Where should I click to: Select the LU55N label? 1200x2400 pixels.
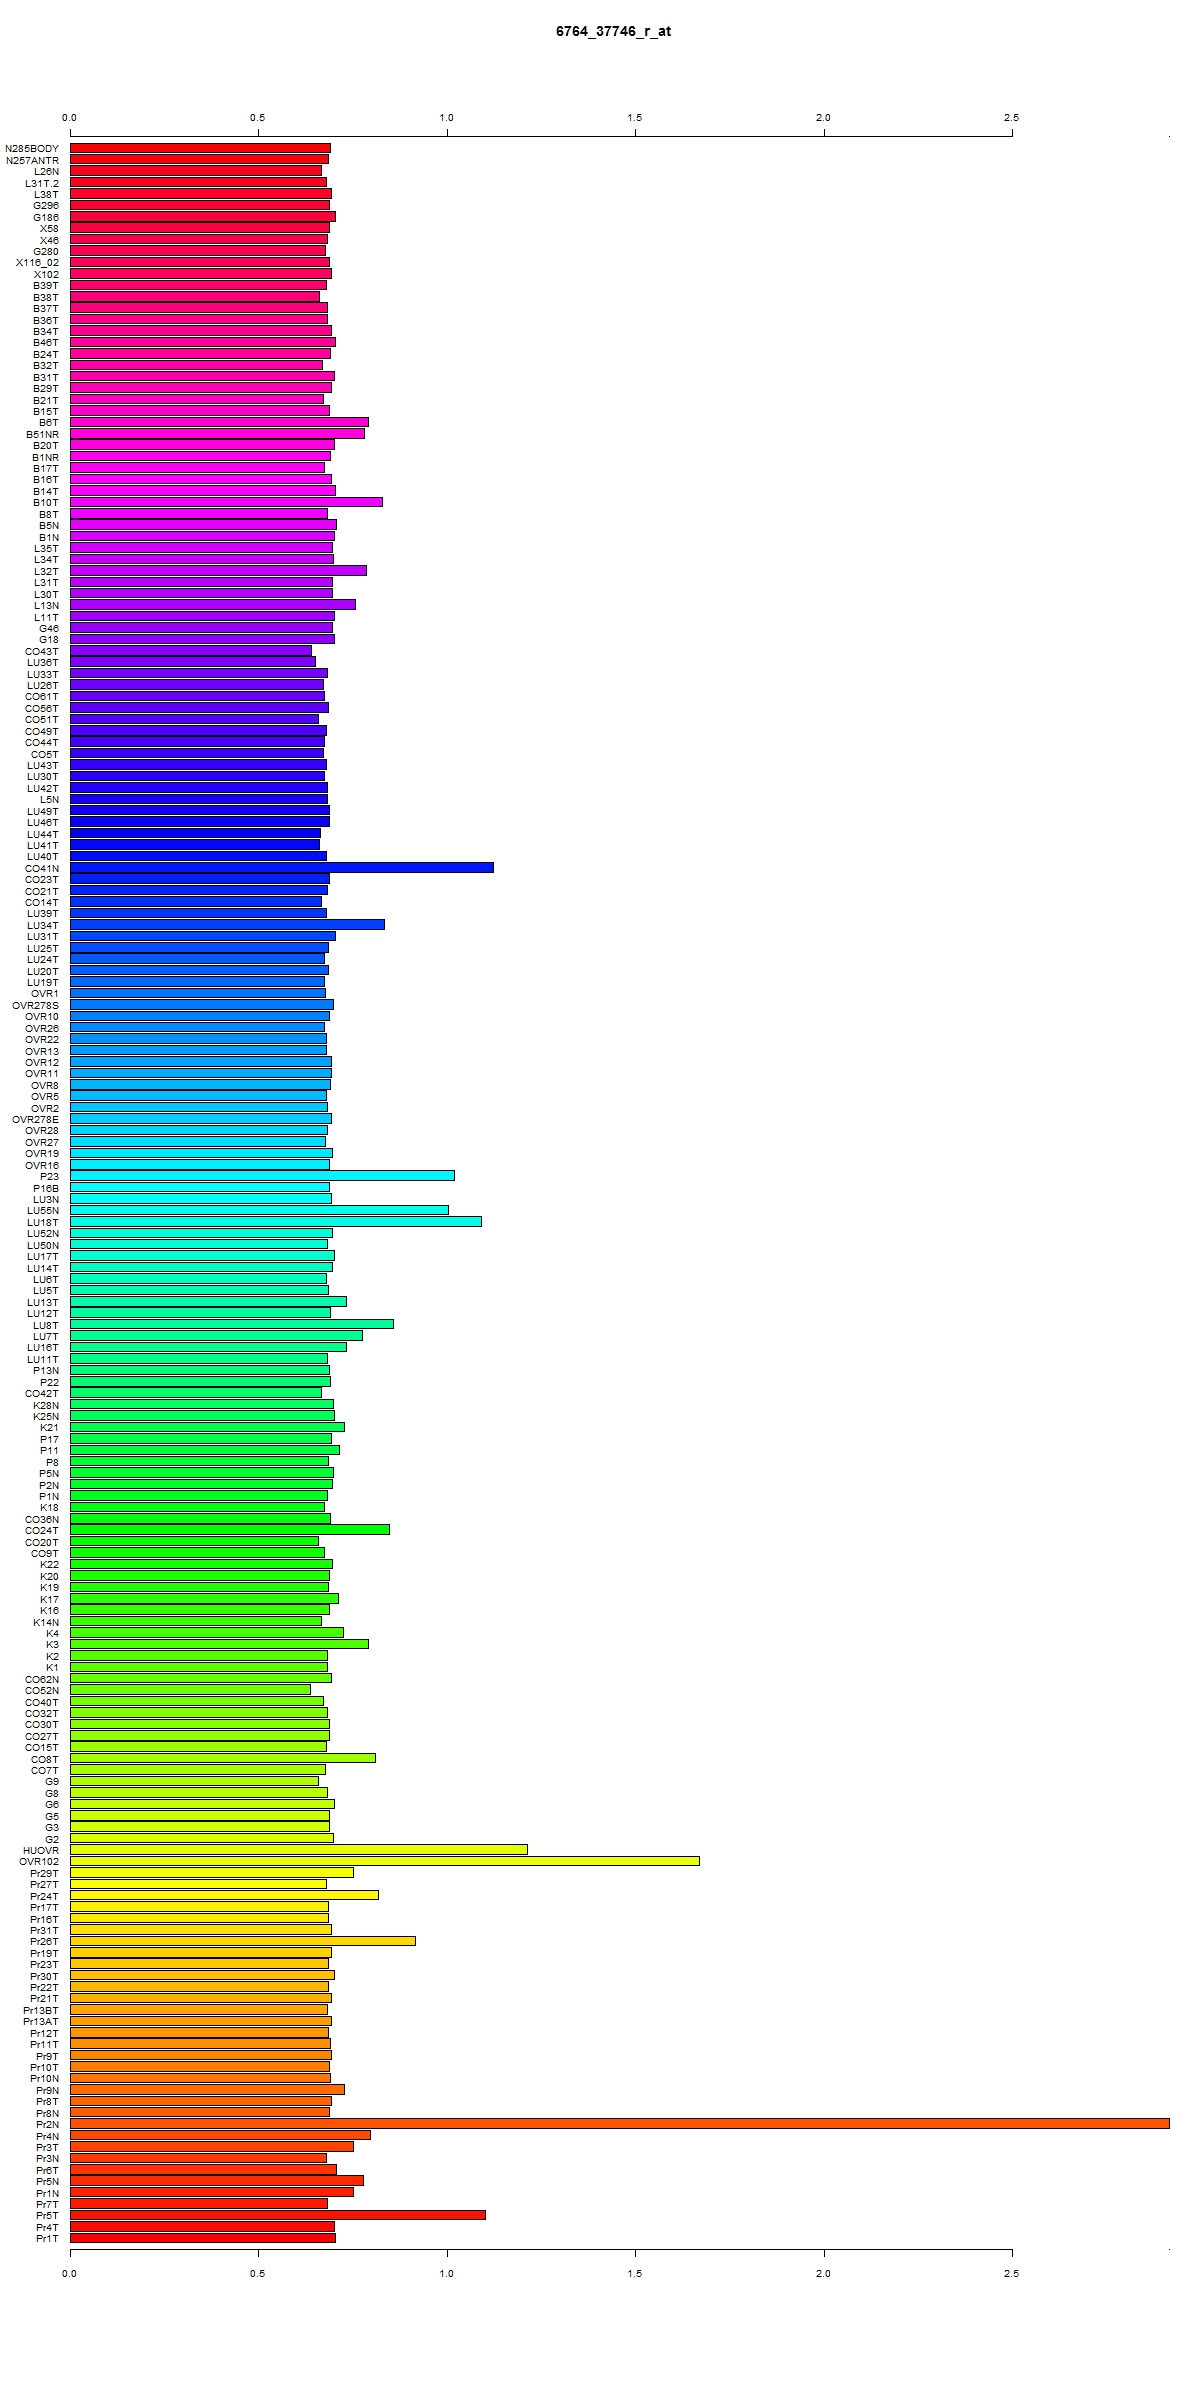[43, 1210]
